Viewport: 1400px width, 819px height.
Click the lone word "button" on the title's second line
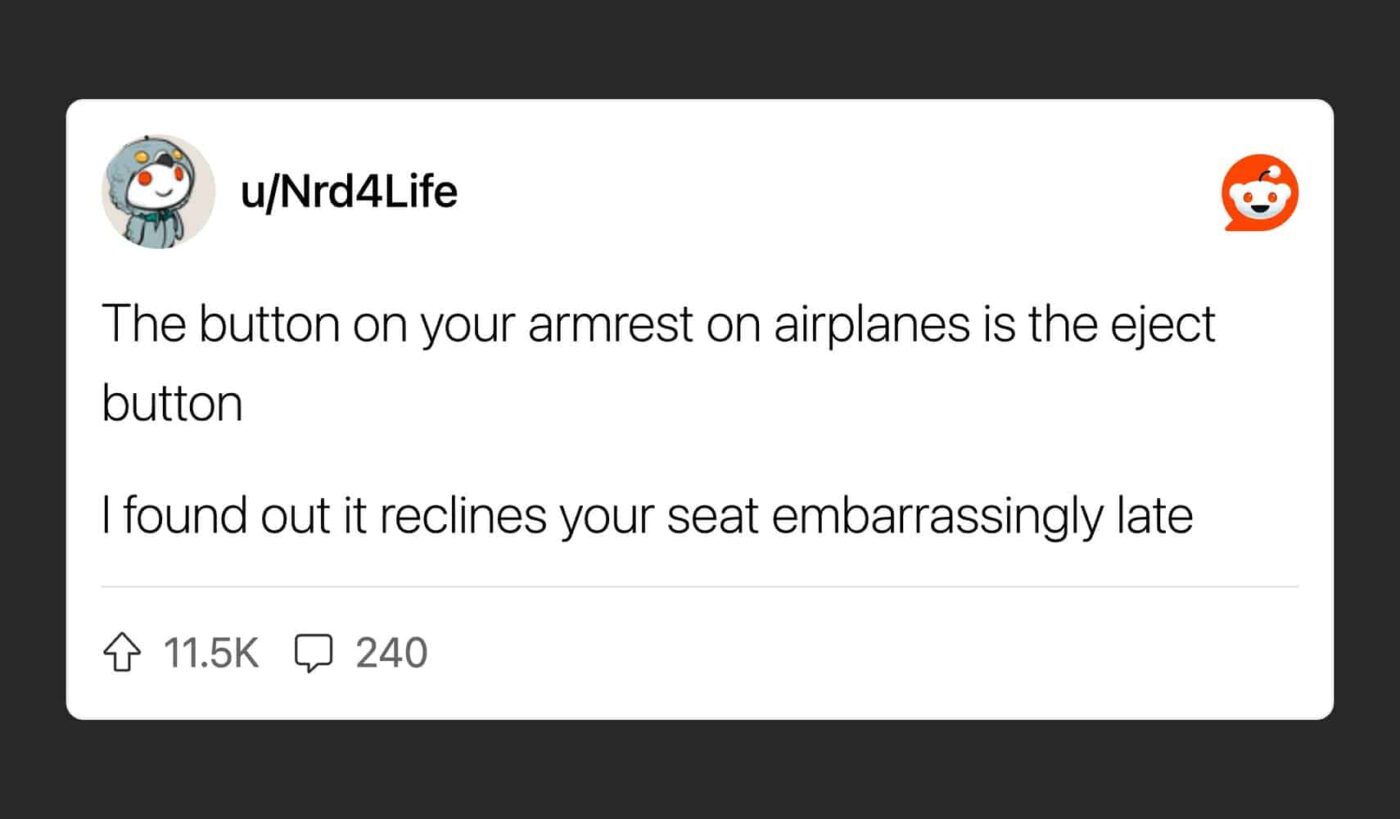[172, 404]
